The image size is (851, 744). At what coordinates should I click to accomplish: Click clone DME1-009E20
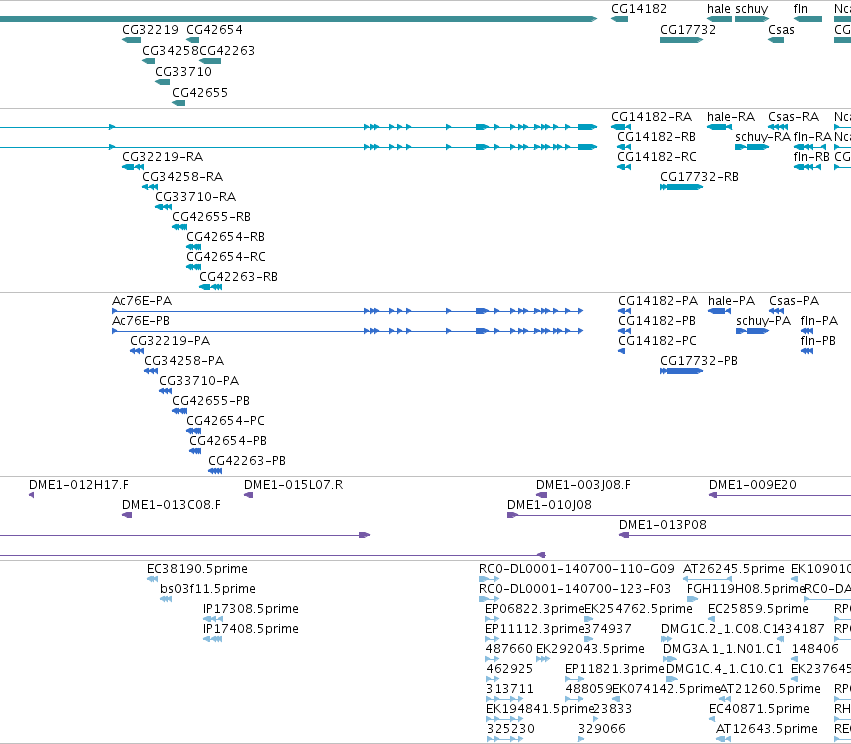pyautogui.click(x=752, y=485)
